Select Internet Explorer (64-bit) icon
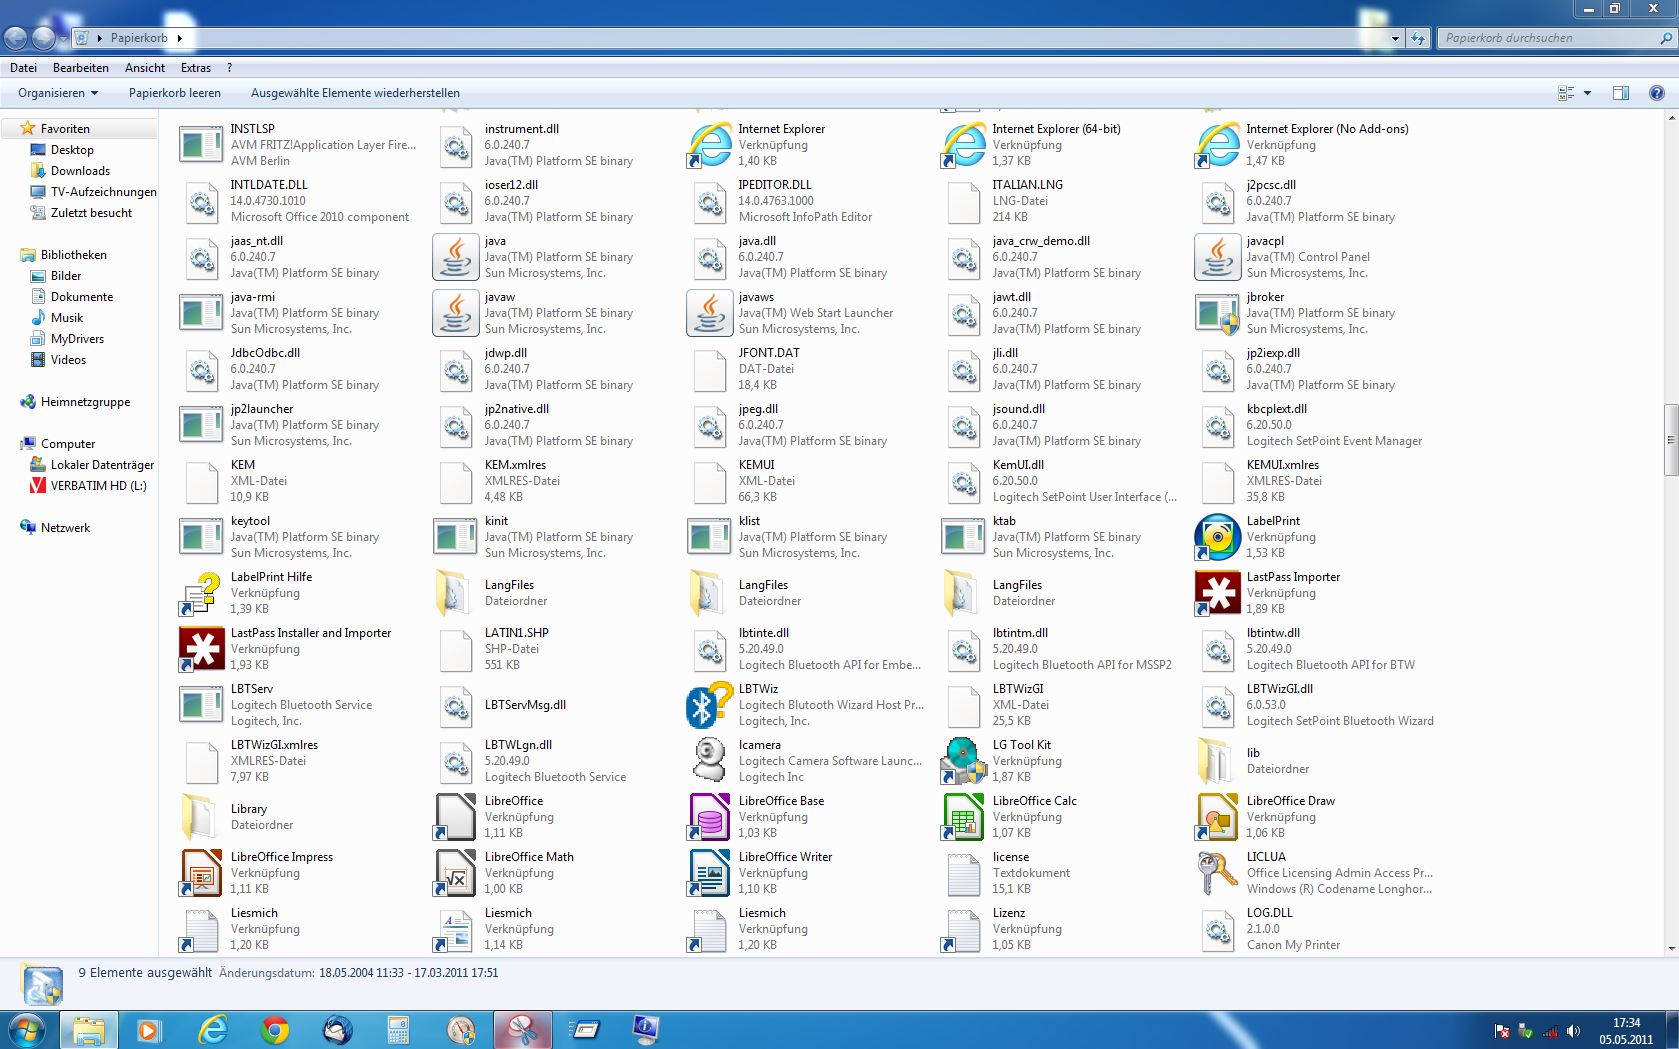This screenshot has height=1049, width=1679. (963, 145)
